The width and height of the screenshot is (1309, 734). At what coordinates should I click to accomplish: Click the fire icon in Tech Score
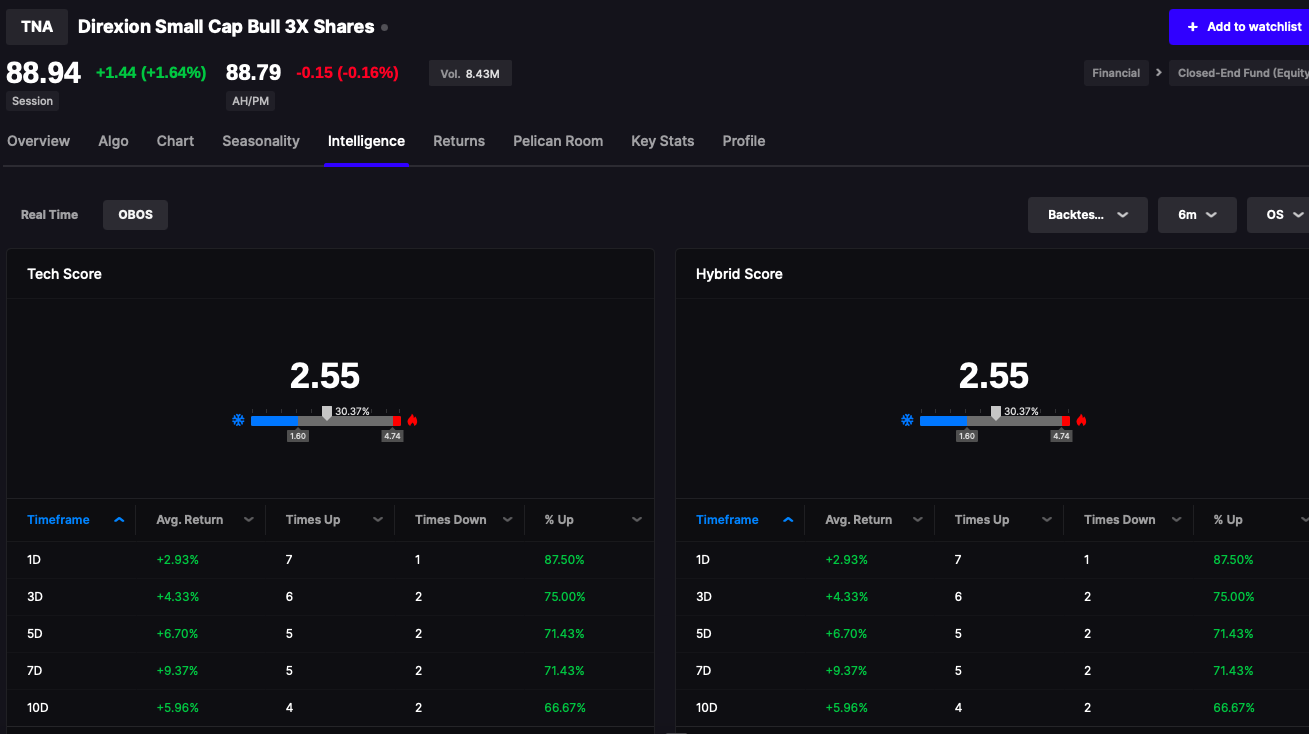[412, 420]
